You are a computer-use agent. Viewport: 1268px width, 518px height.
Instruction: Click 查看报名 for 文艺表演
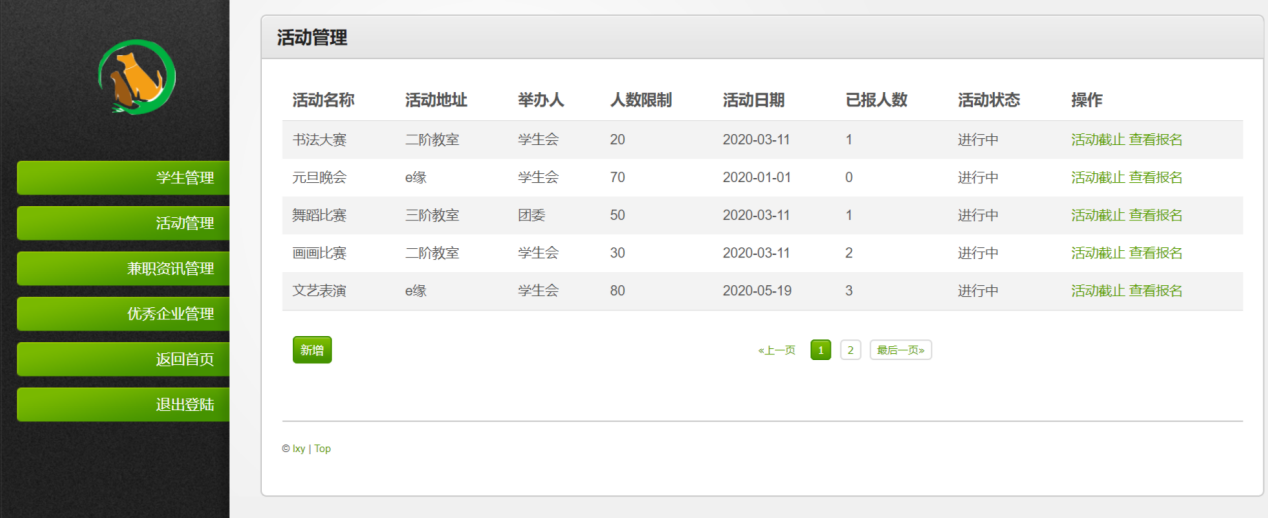(1156, 291)
